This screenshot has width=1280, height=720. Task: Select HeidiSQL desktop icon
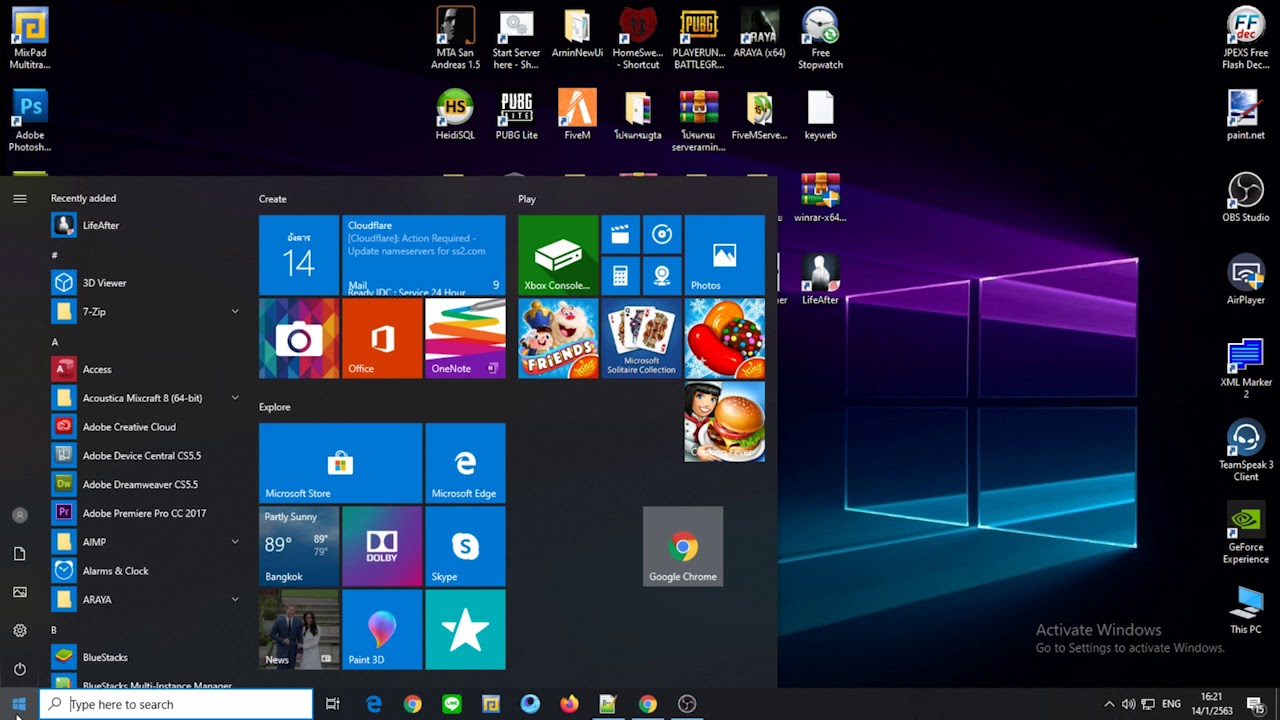coord(455,116)
